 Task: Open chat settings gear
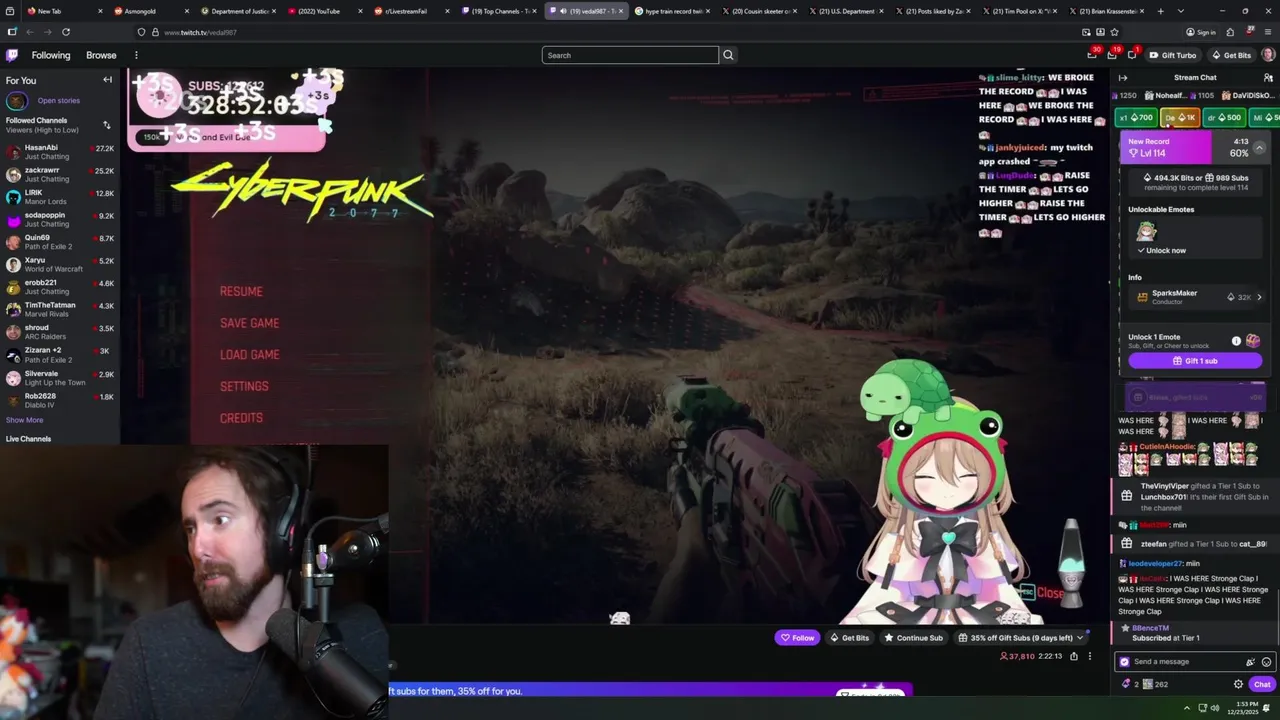[1238, 684]
